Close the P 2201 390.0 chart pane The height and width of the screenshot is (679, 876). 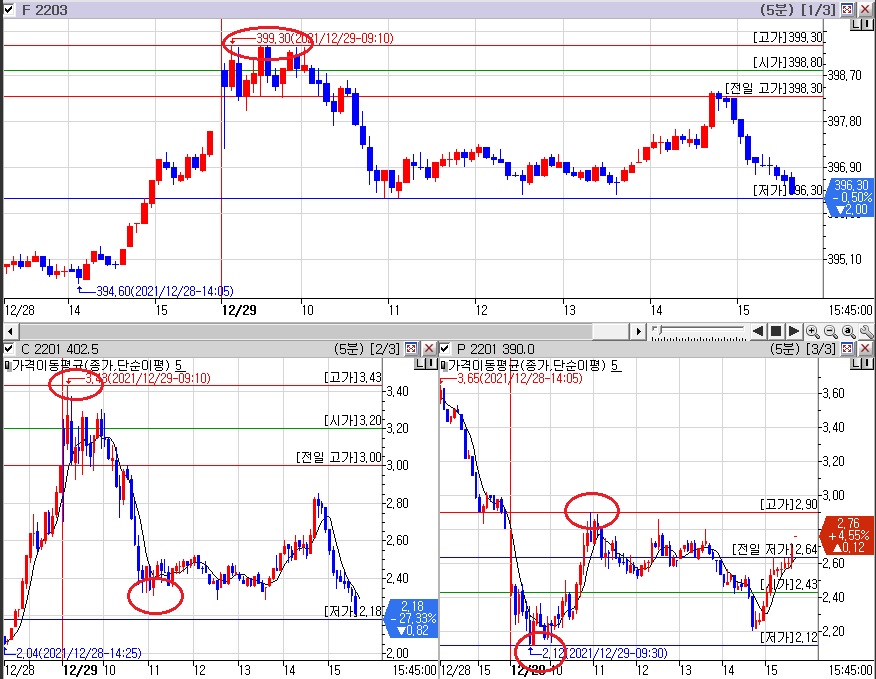(x=864, y=349)
